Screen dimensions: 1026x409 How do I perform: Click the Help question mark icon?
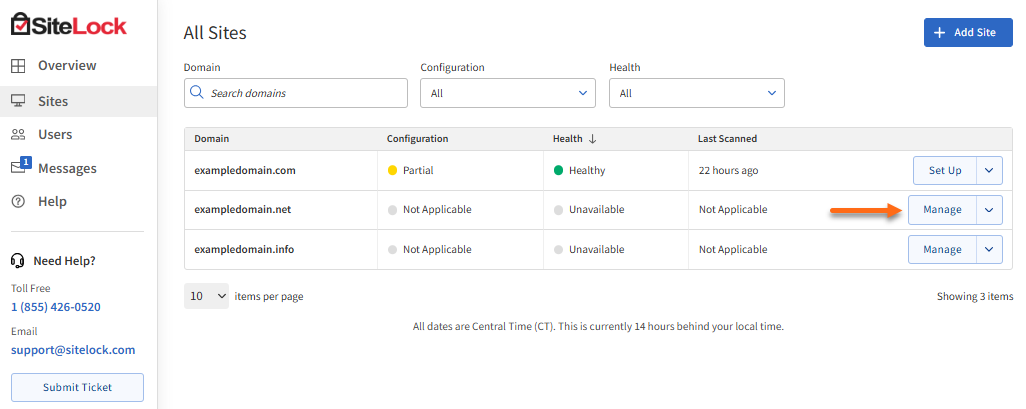click(18, 202)
